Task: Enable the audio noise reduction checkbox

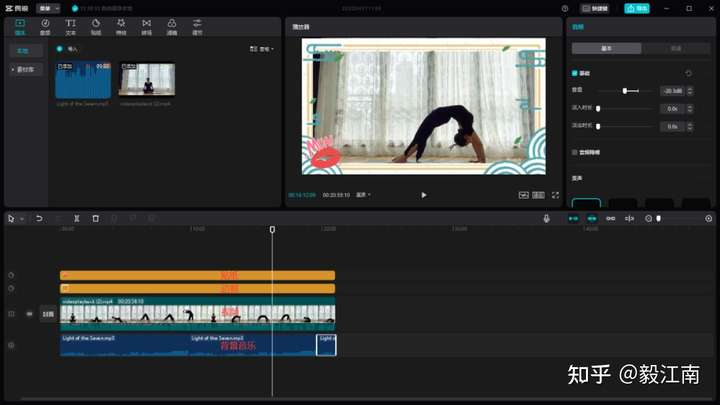Action: point(574,152)
